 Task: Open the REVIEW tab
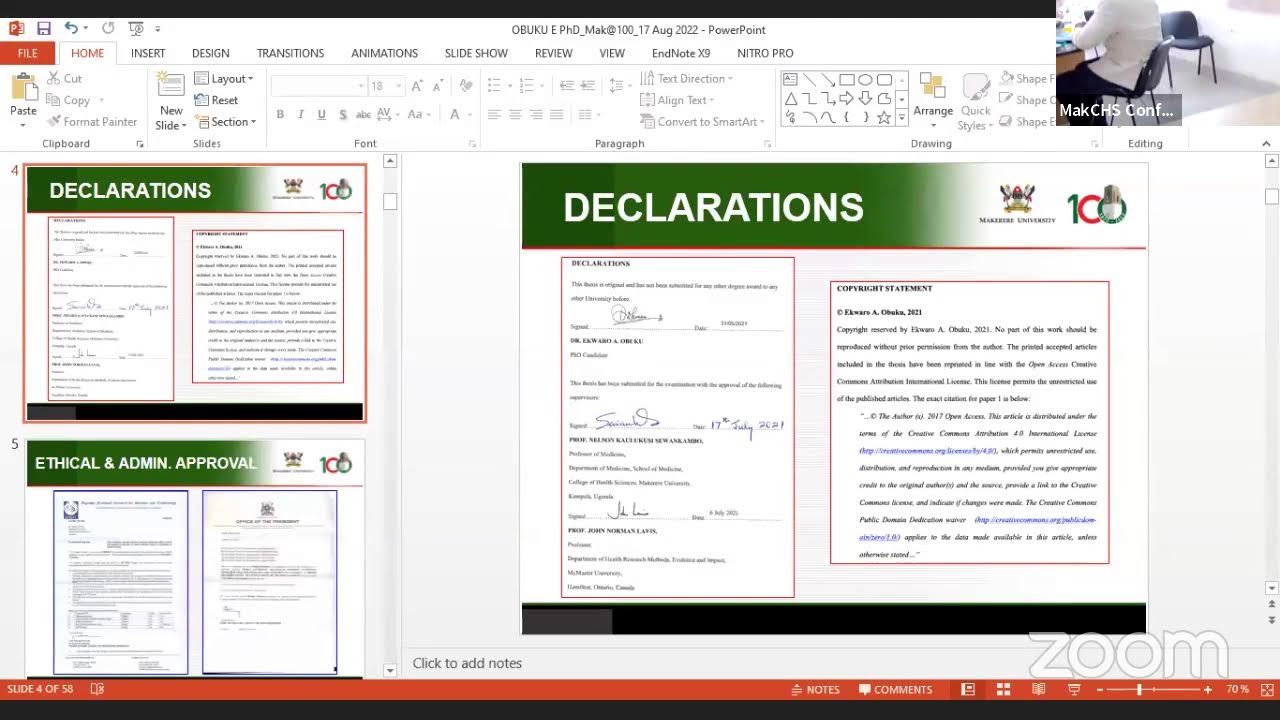click(553, 53)
